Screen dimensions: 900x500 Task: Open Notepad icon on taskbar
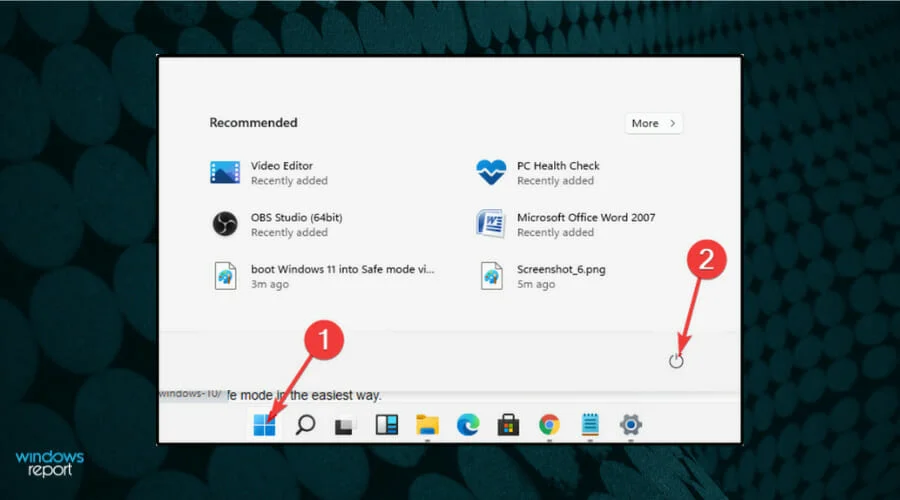click(x=590, y=425)
